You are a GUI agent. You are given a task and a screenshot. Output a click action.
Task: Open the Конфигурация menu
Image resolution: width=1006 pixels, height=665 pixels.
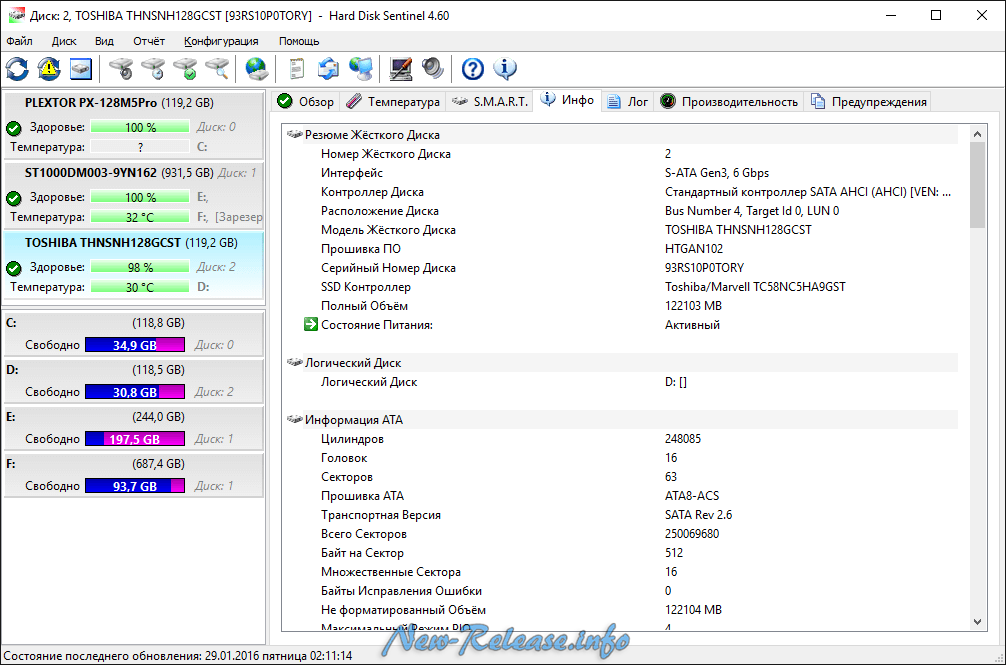(221, 41)
